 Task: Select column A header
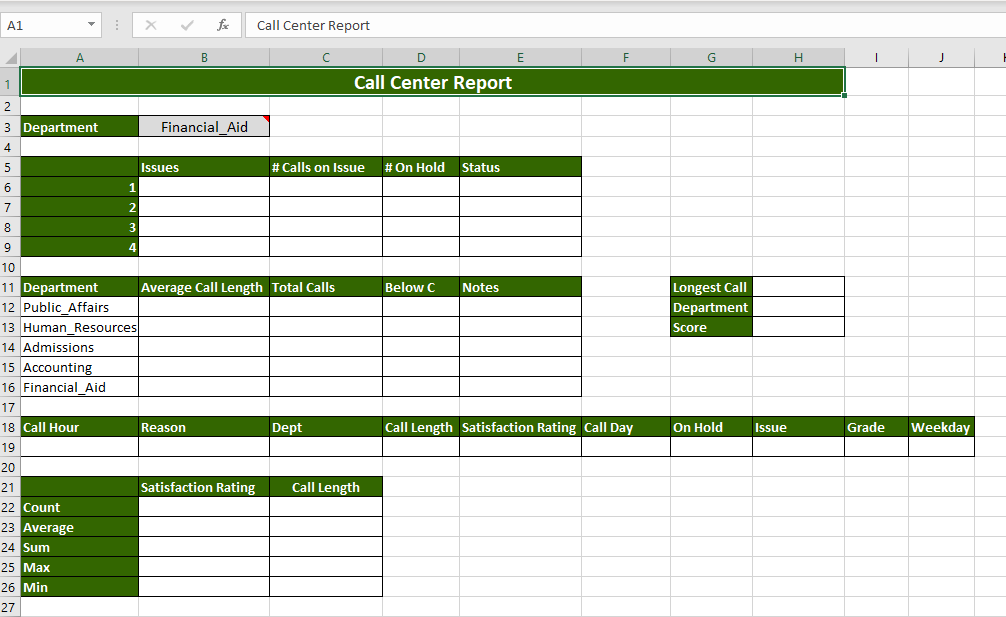coord(80,58)
